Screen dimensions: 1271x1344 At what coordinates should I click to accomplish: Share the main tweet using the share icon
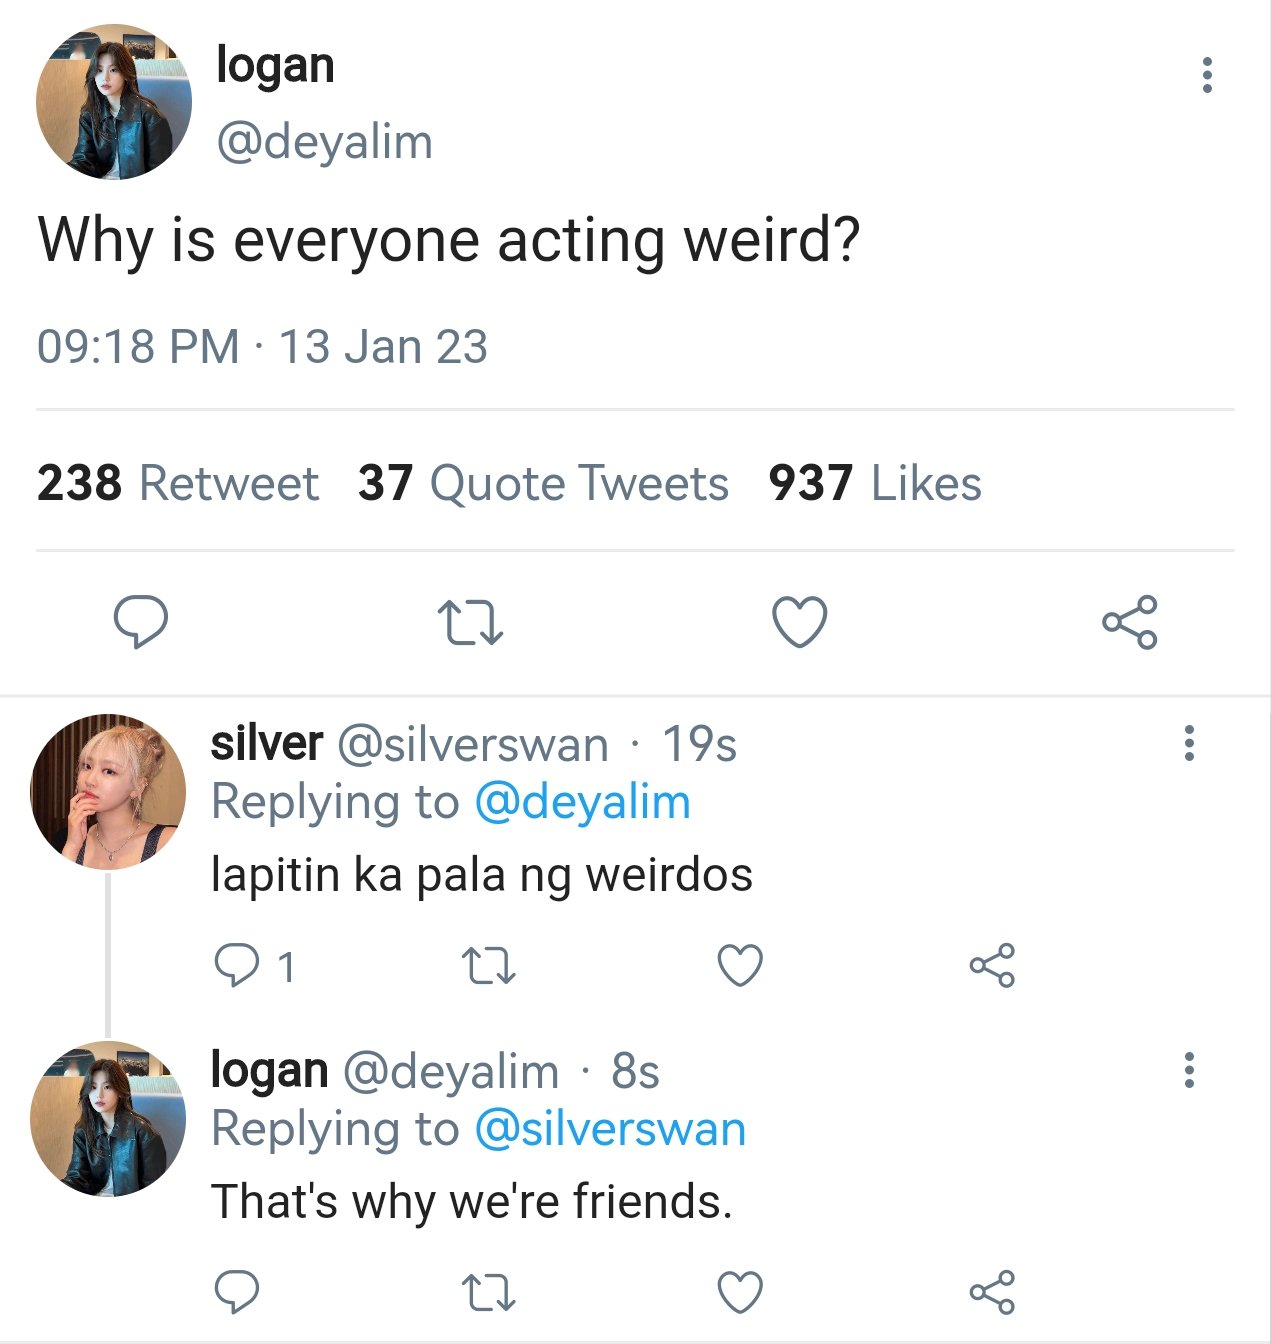coord(1130,622)
